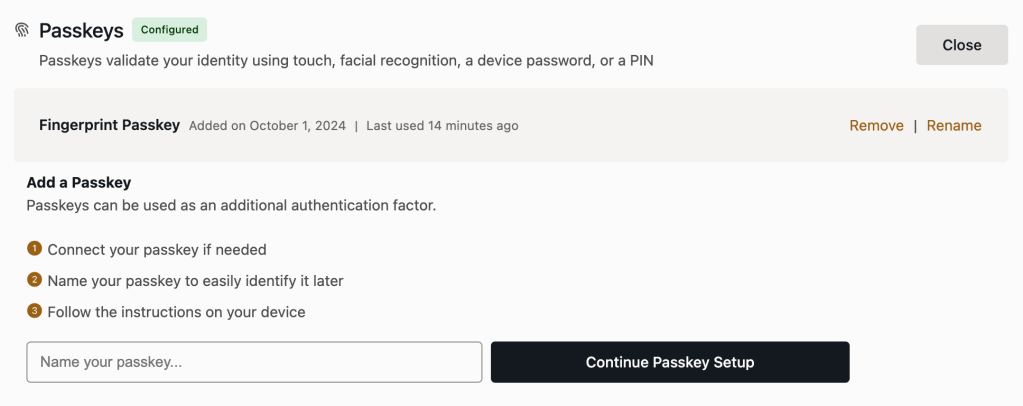Image resolution: width=1023 pixels, height=406 pixels.
Task: Select the Passkeys section heading
Action: coord(82,30)
